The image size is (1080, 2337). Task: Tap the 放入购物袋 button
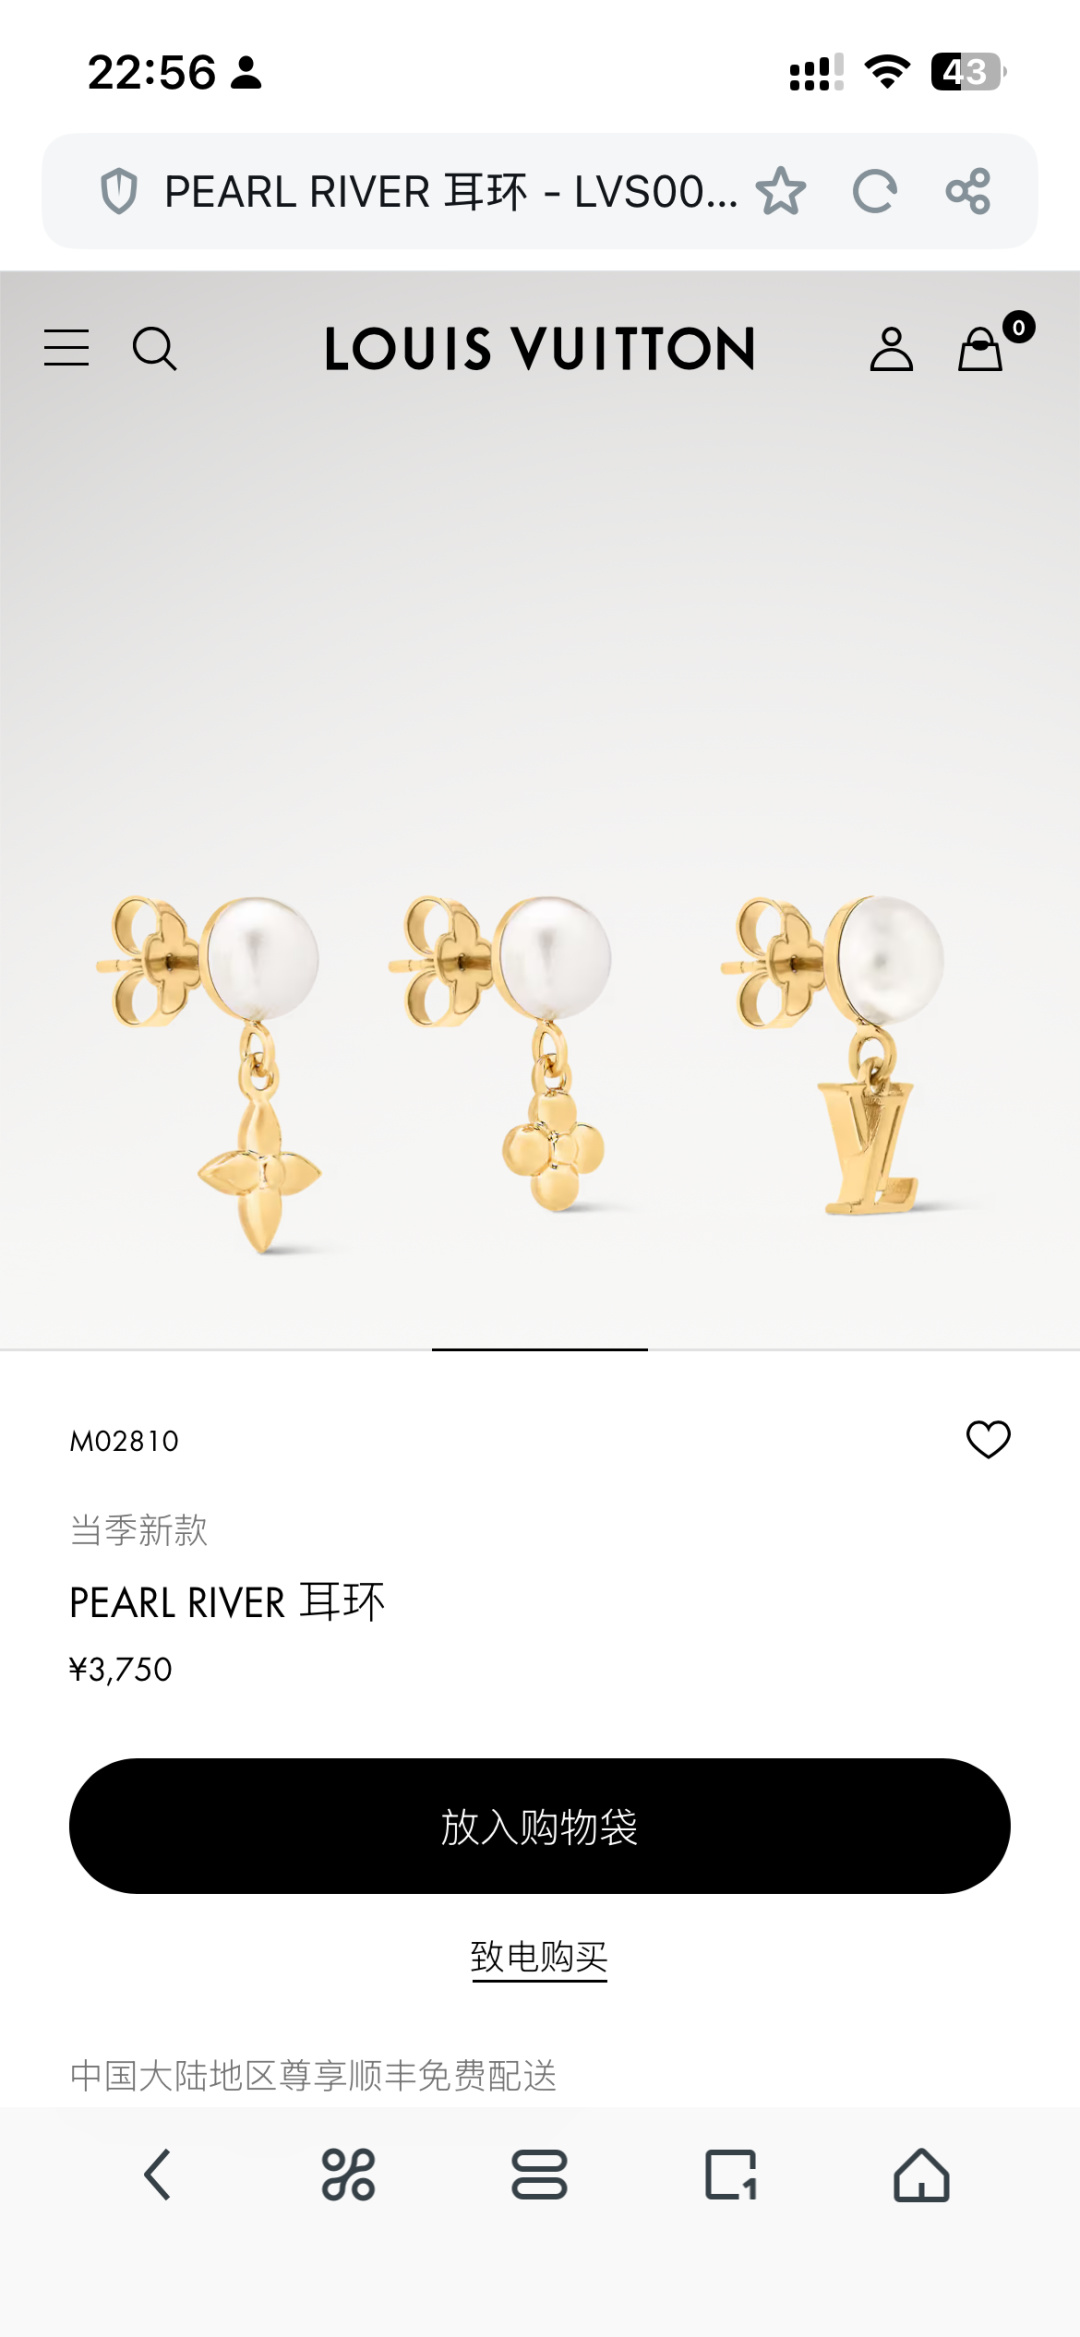539,1826
